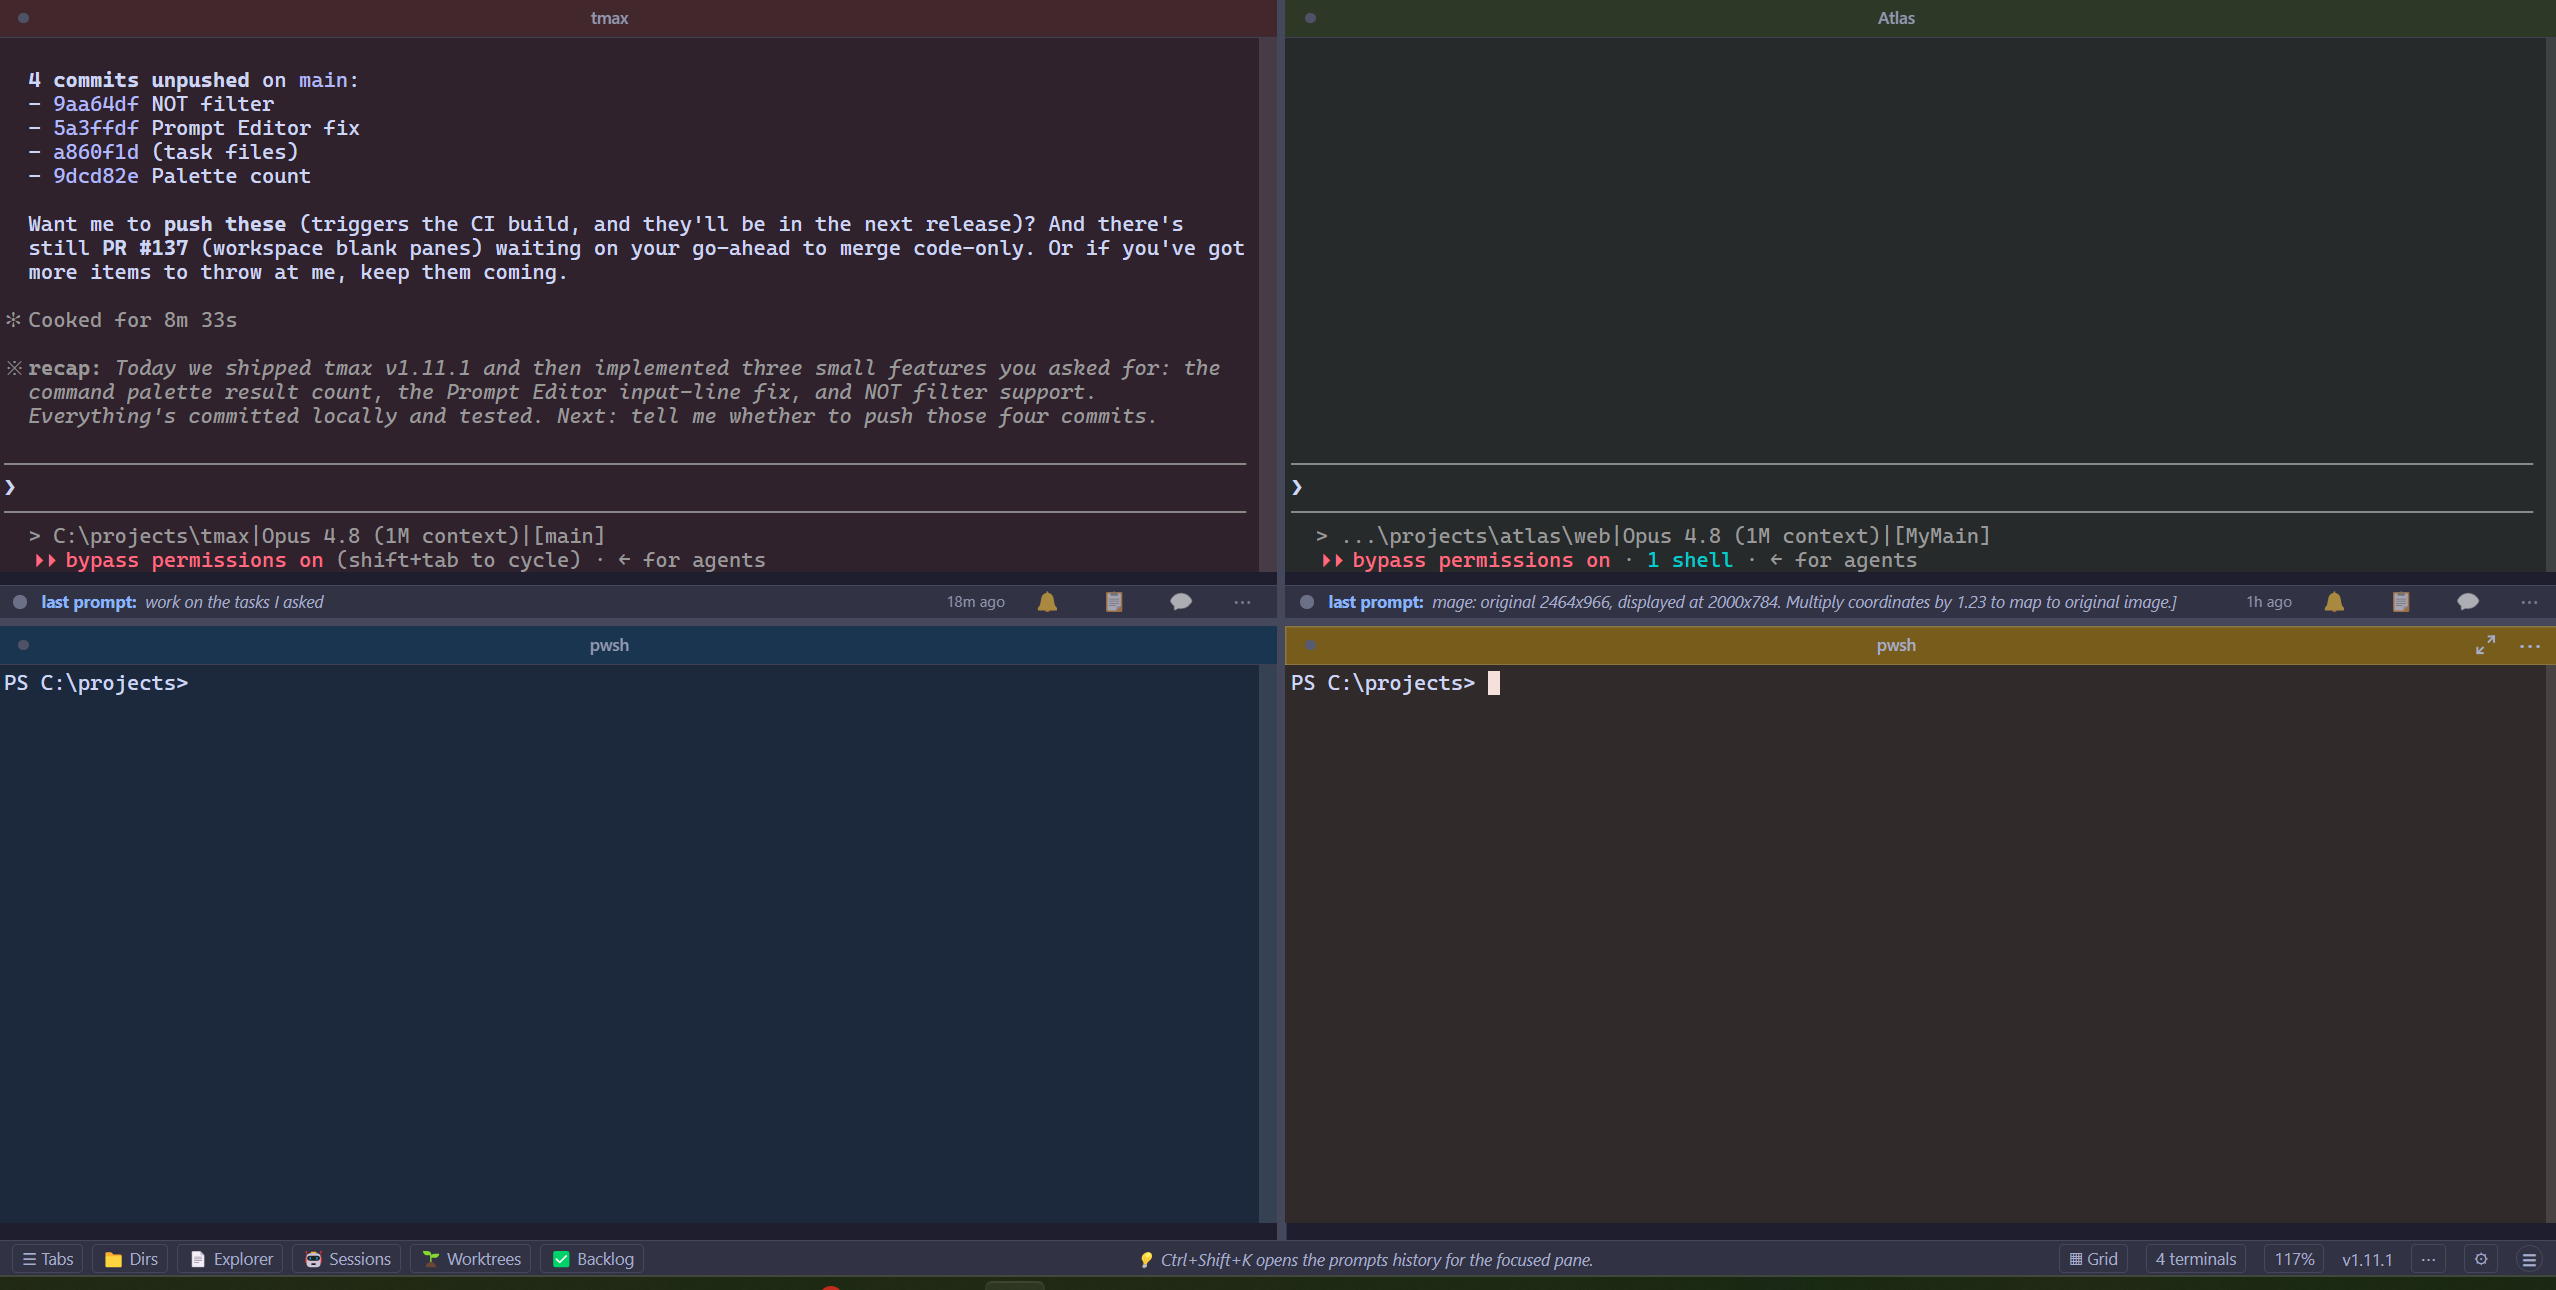Open the Sessions panel

point(347,1259)
